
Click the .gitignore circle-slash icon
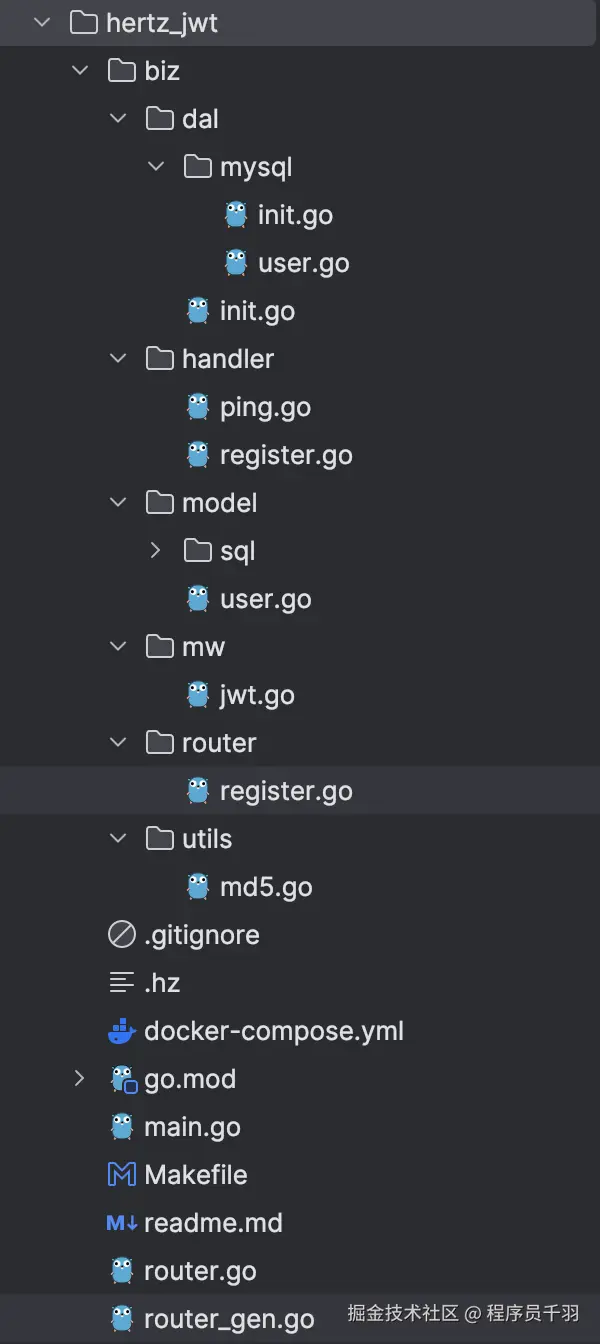(x=121, y=935)
